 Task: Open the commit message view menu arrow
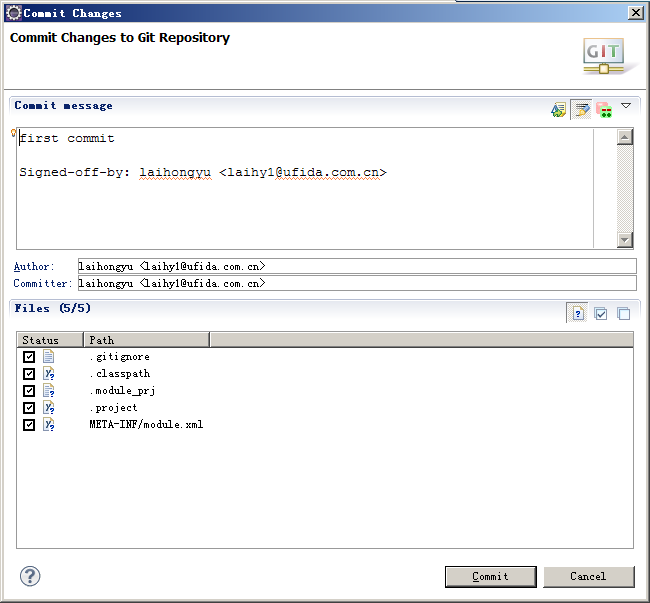[626, 105]
